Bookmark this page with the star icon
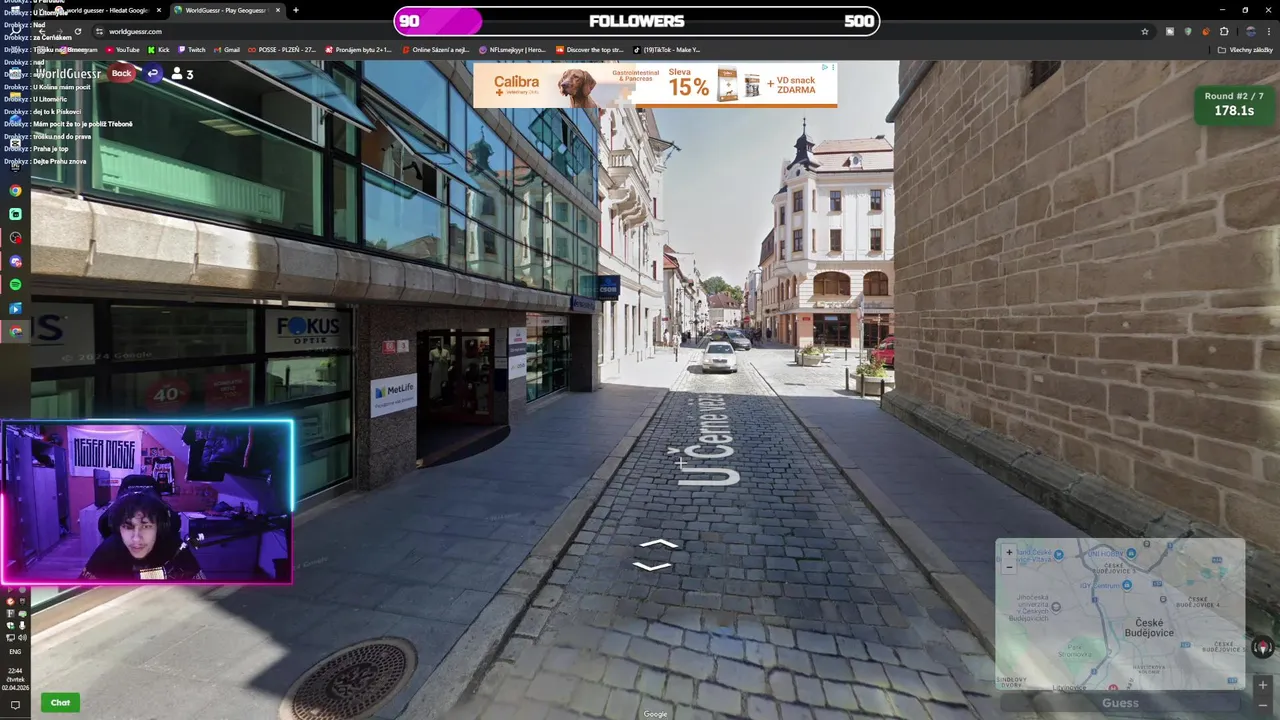This screenshot has width=1280, height=720. point(1145,31)
